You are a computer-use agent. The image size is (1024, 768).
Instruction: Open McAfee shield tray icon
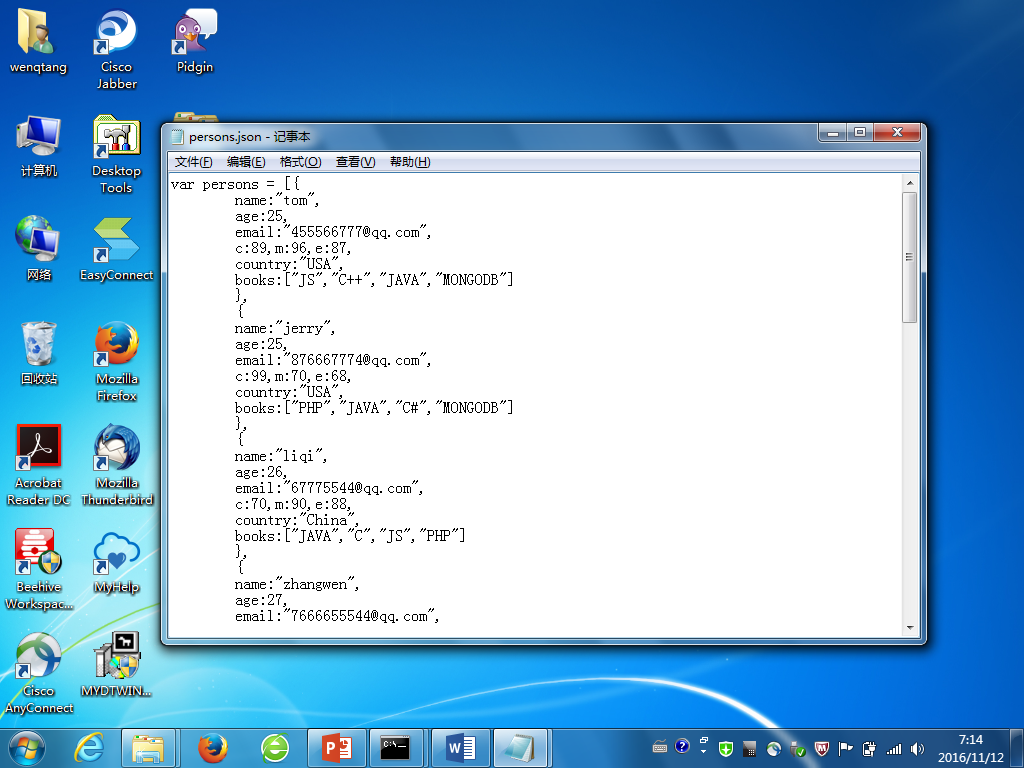[822, 748]
